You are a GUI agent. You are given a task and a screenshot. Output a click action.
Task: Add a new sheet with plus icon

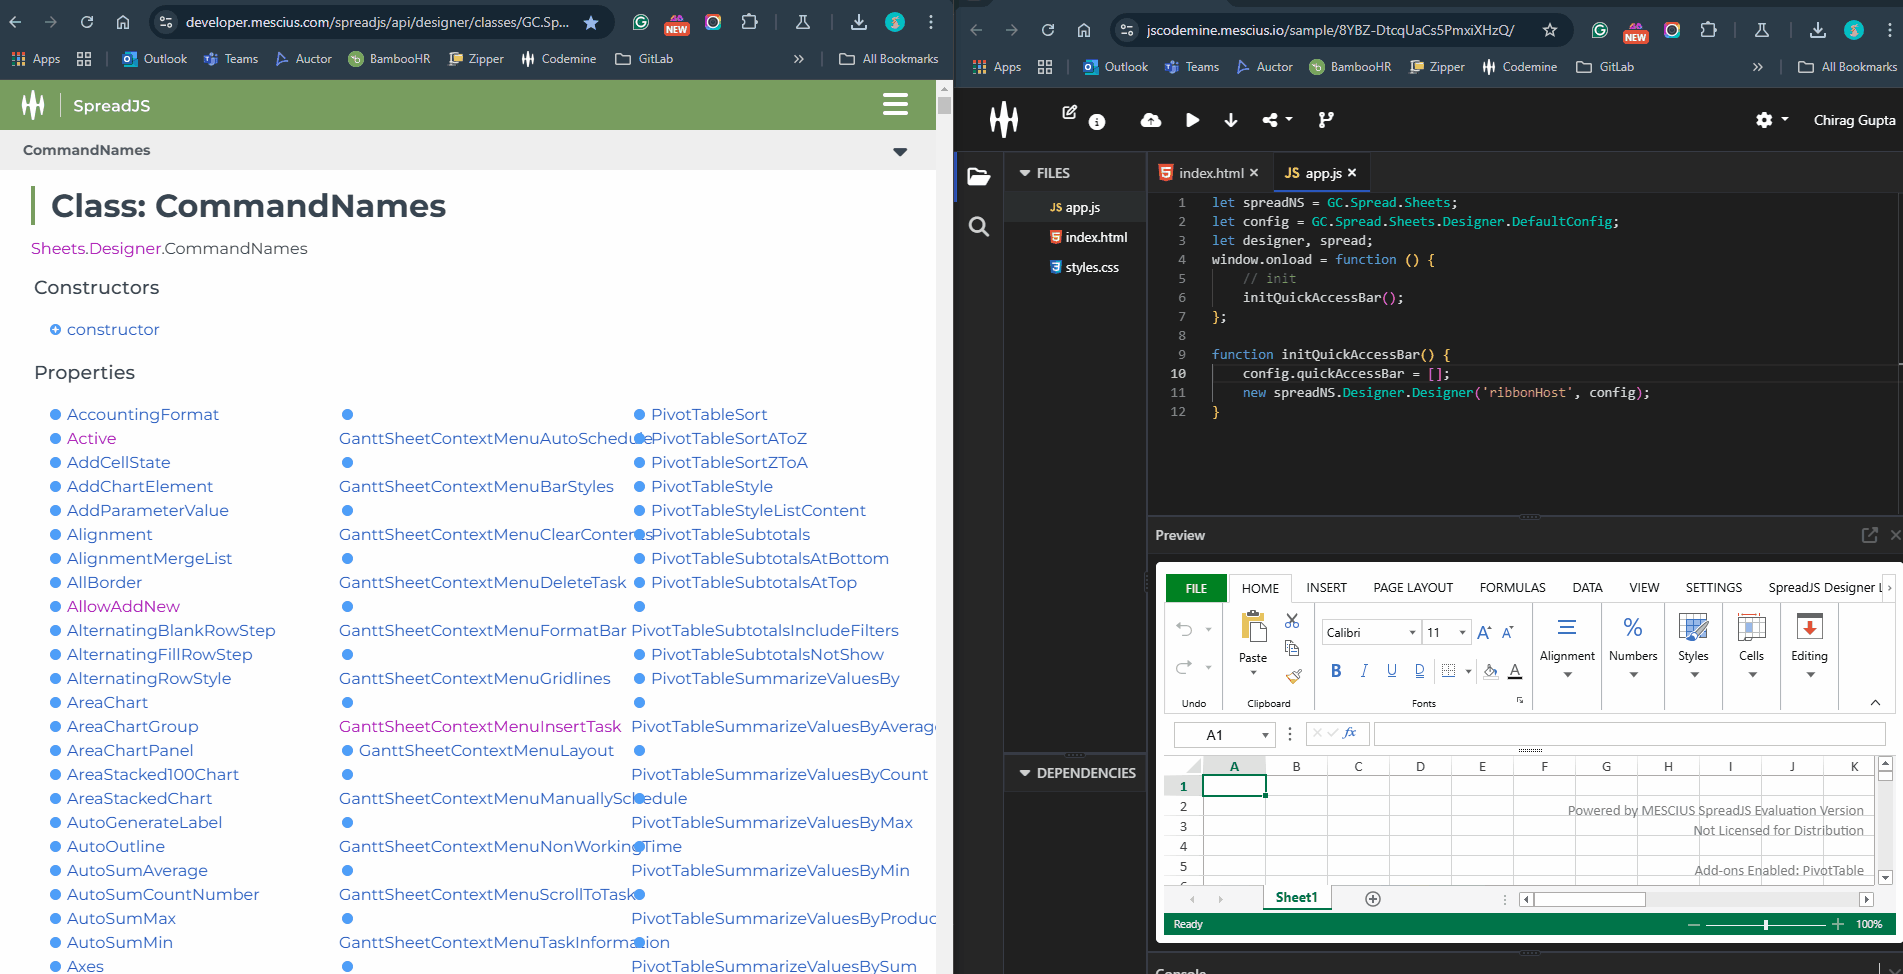(x=1373, y=899)
